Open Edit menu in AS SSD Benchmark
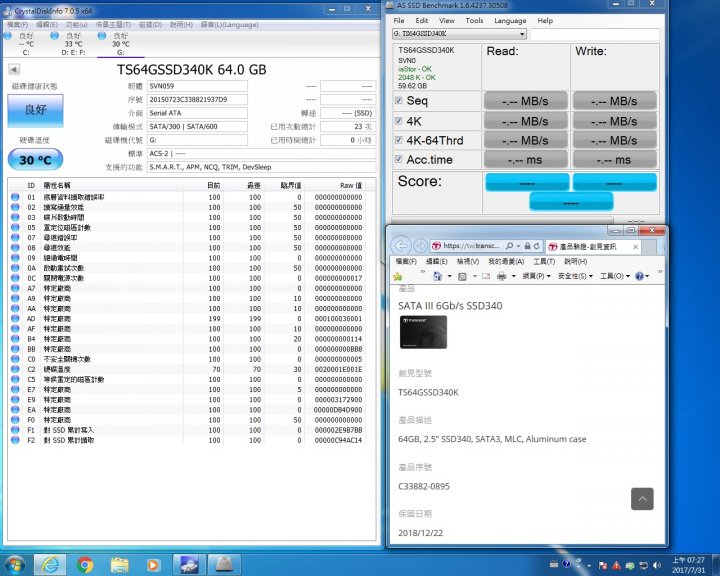 (x=422, y=21)
